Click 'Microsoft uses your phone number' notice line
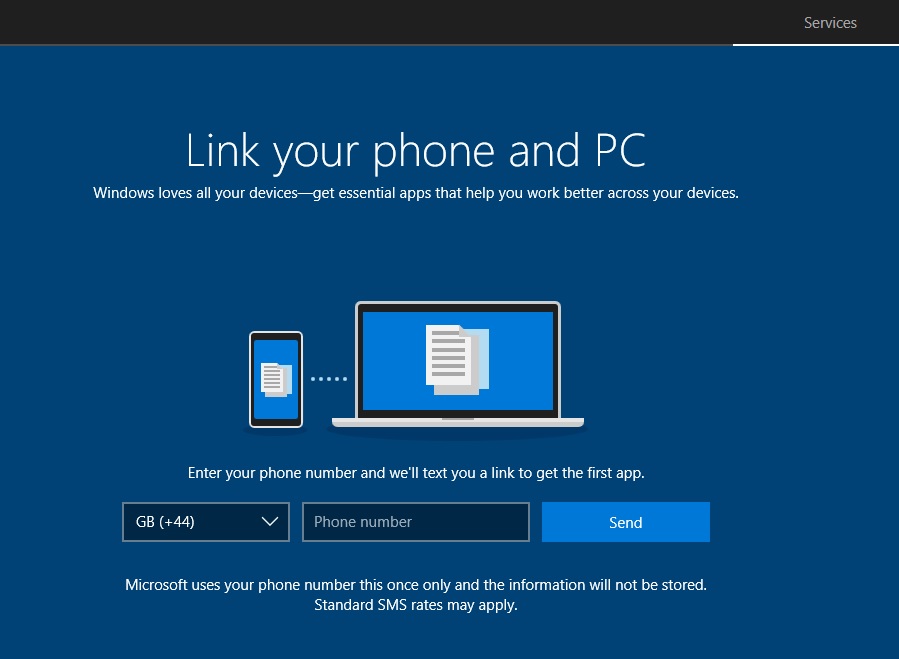The image size is (899, 659). (416, 585)
